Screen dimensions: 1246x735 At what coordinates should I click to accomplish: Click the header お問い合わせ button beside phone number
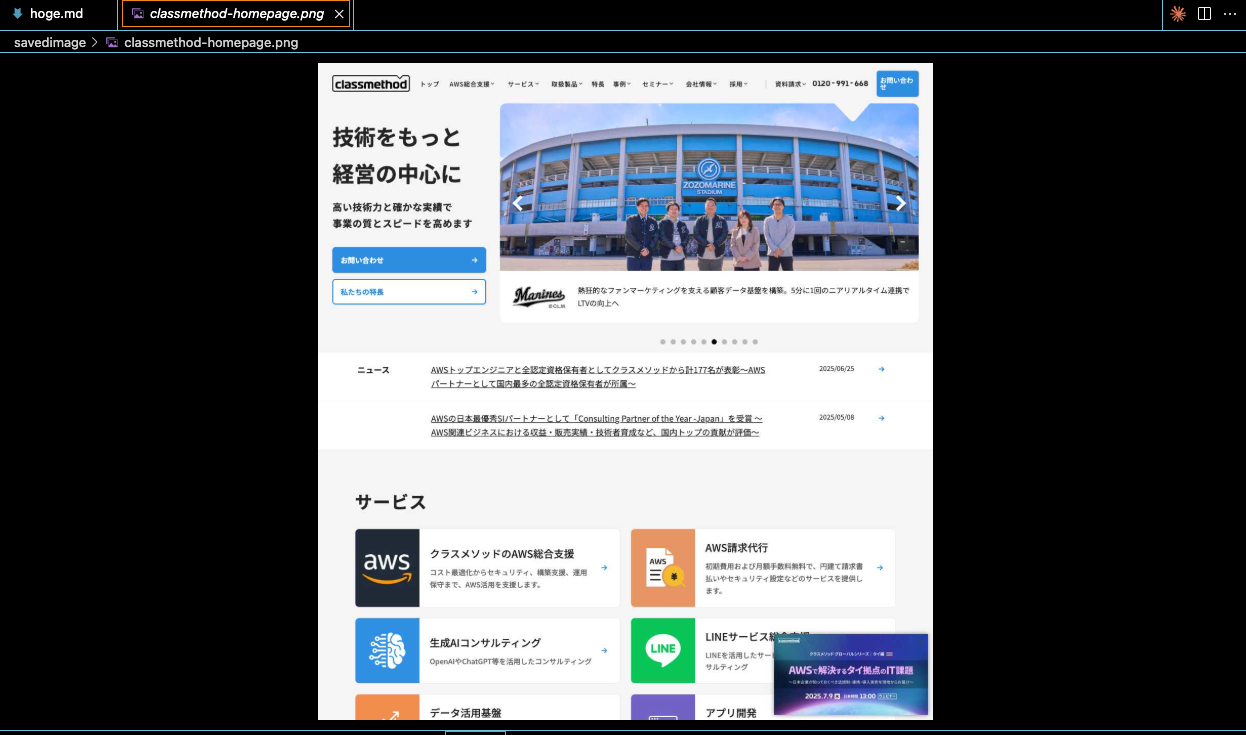(897, 84)
